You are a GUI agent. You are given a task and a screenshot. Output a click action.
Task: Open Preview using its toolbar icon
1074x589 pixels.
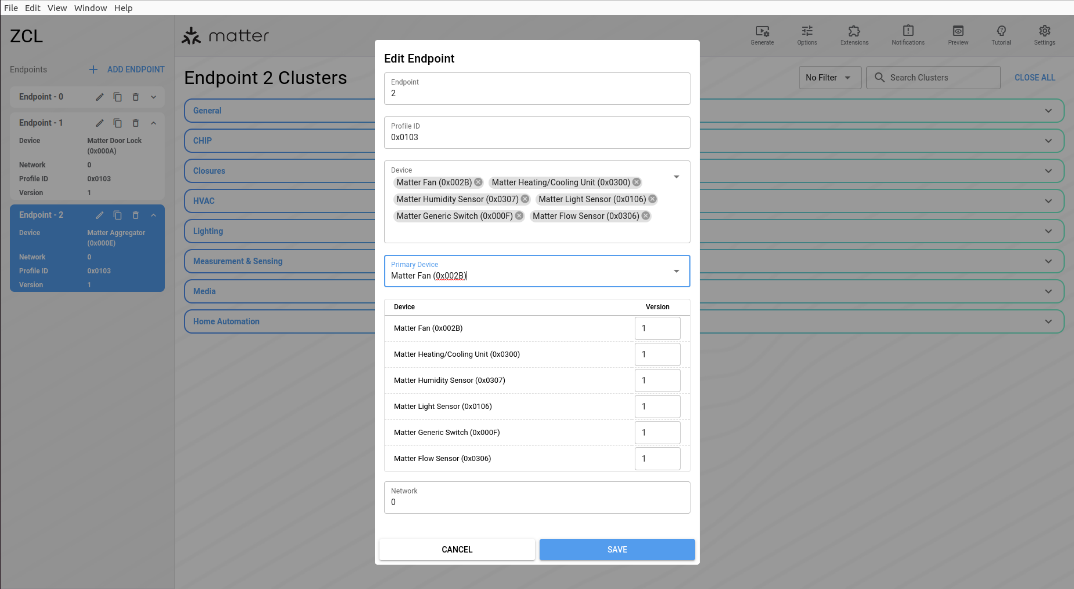tap(957, 33)
